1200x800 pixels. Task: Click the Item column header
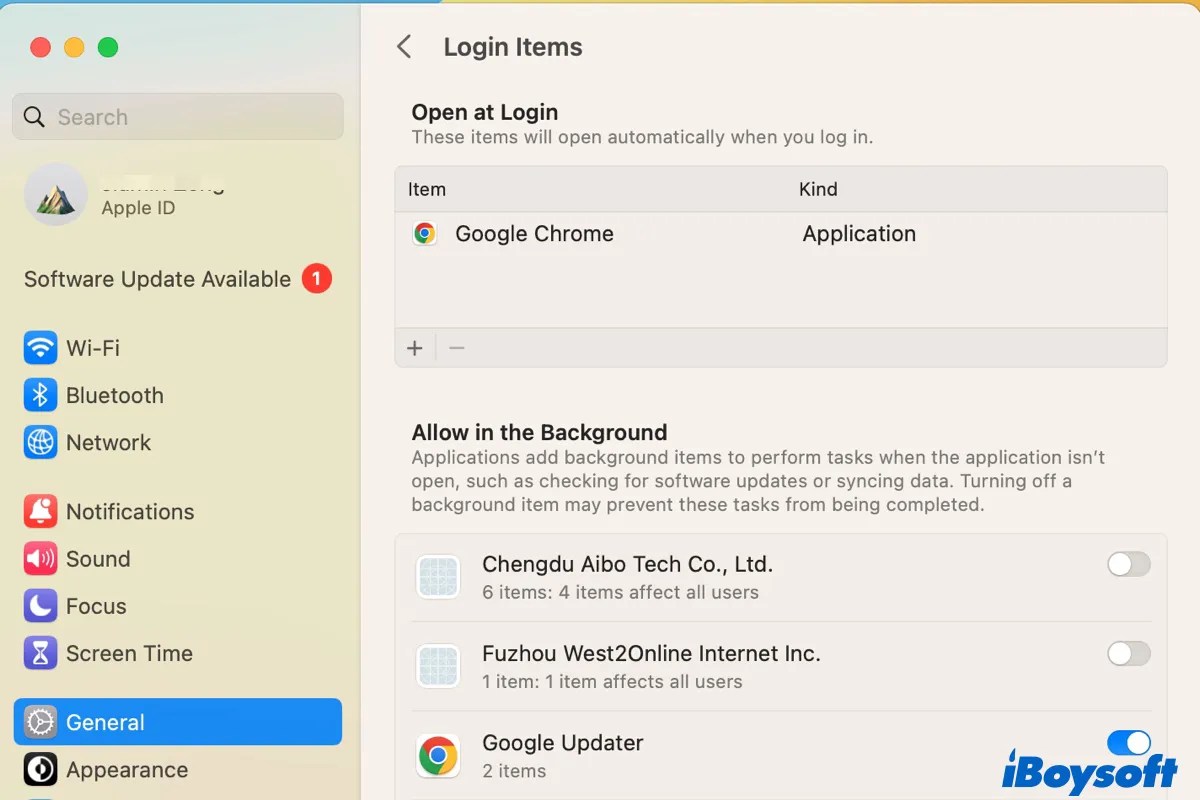427,189
